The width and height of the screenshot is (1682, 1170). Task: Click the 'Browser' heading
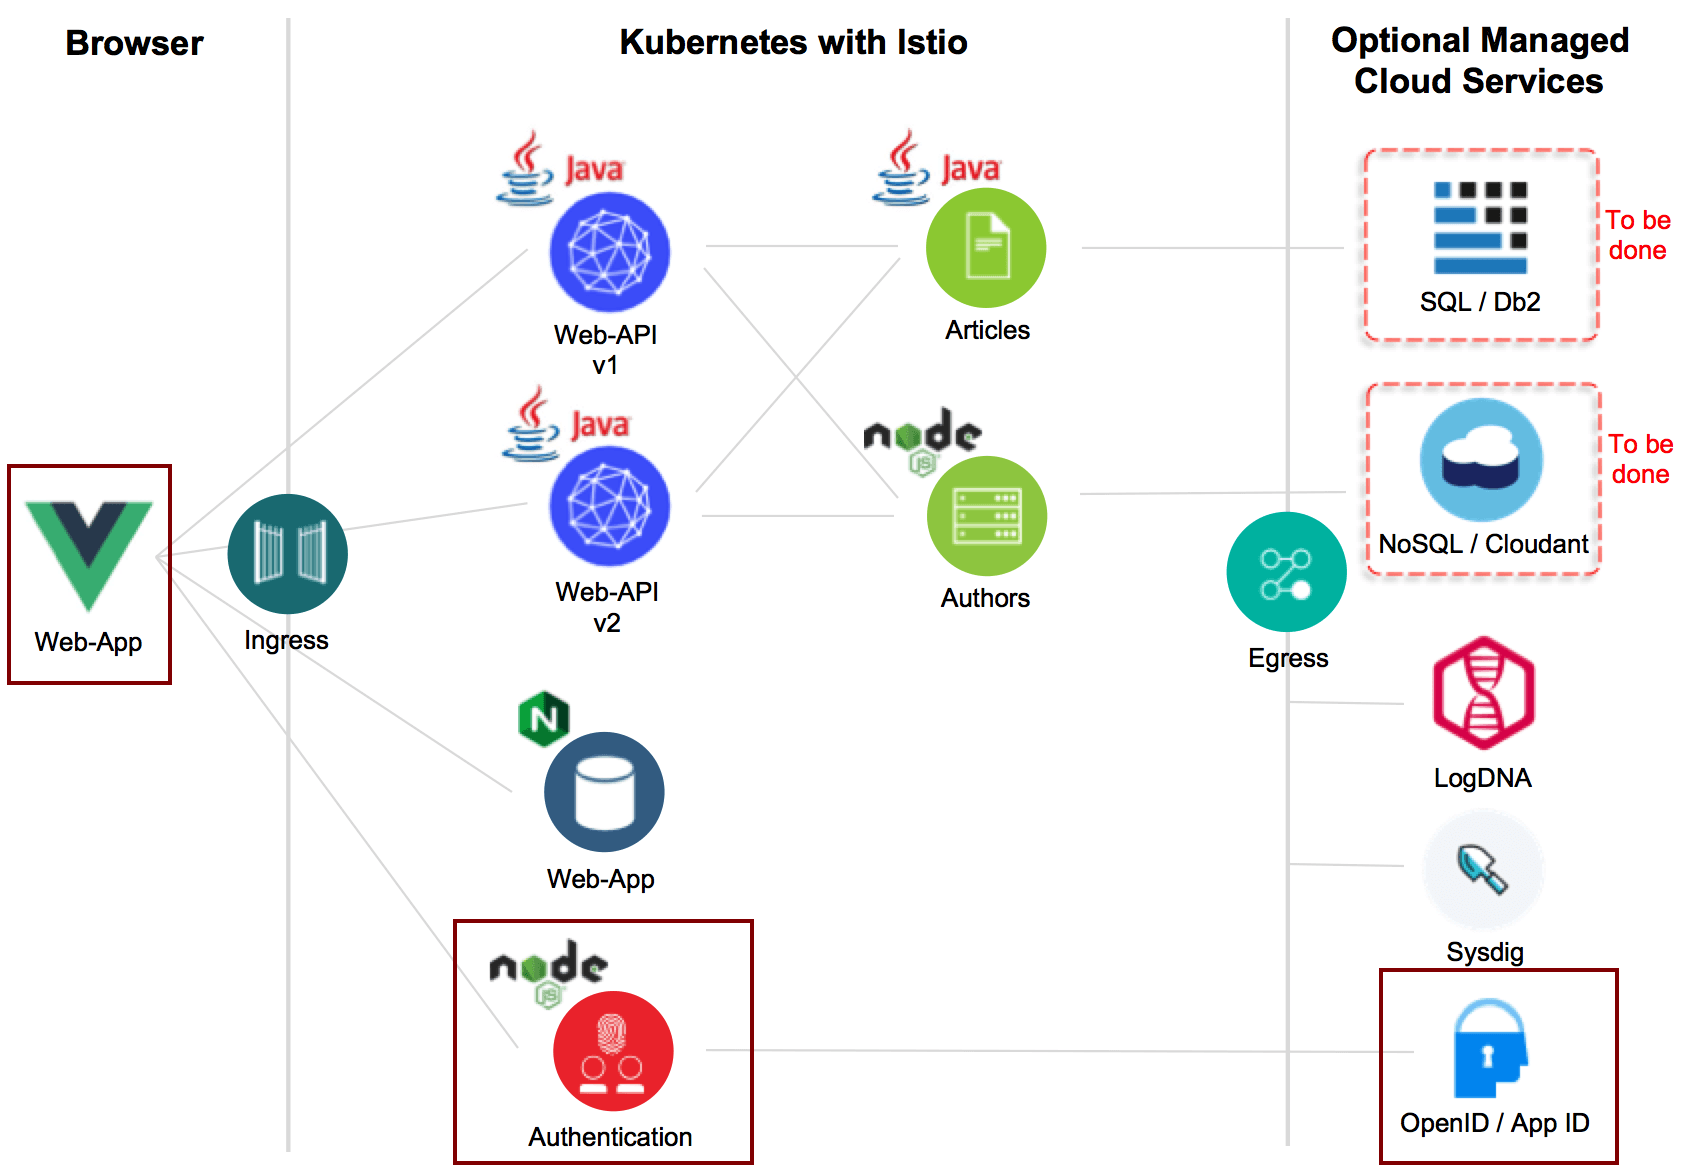(x=134, y=43)
